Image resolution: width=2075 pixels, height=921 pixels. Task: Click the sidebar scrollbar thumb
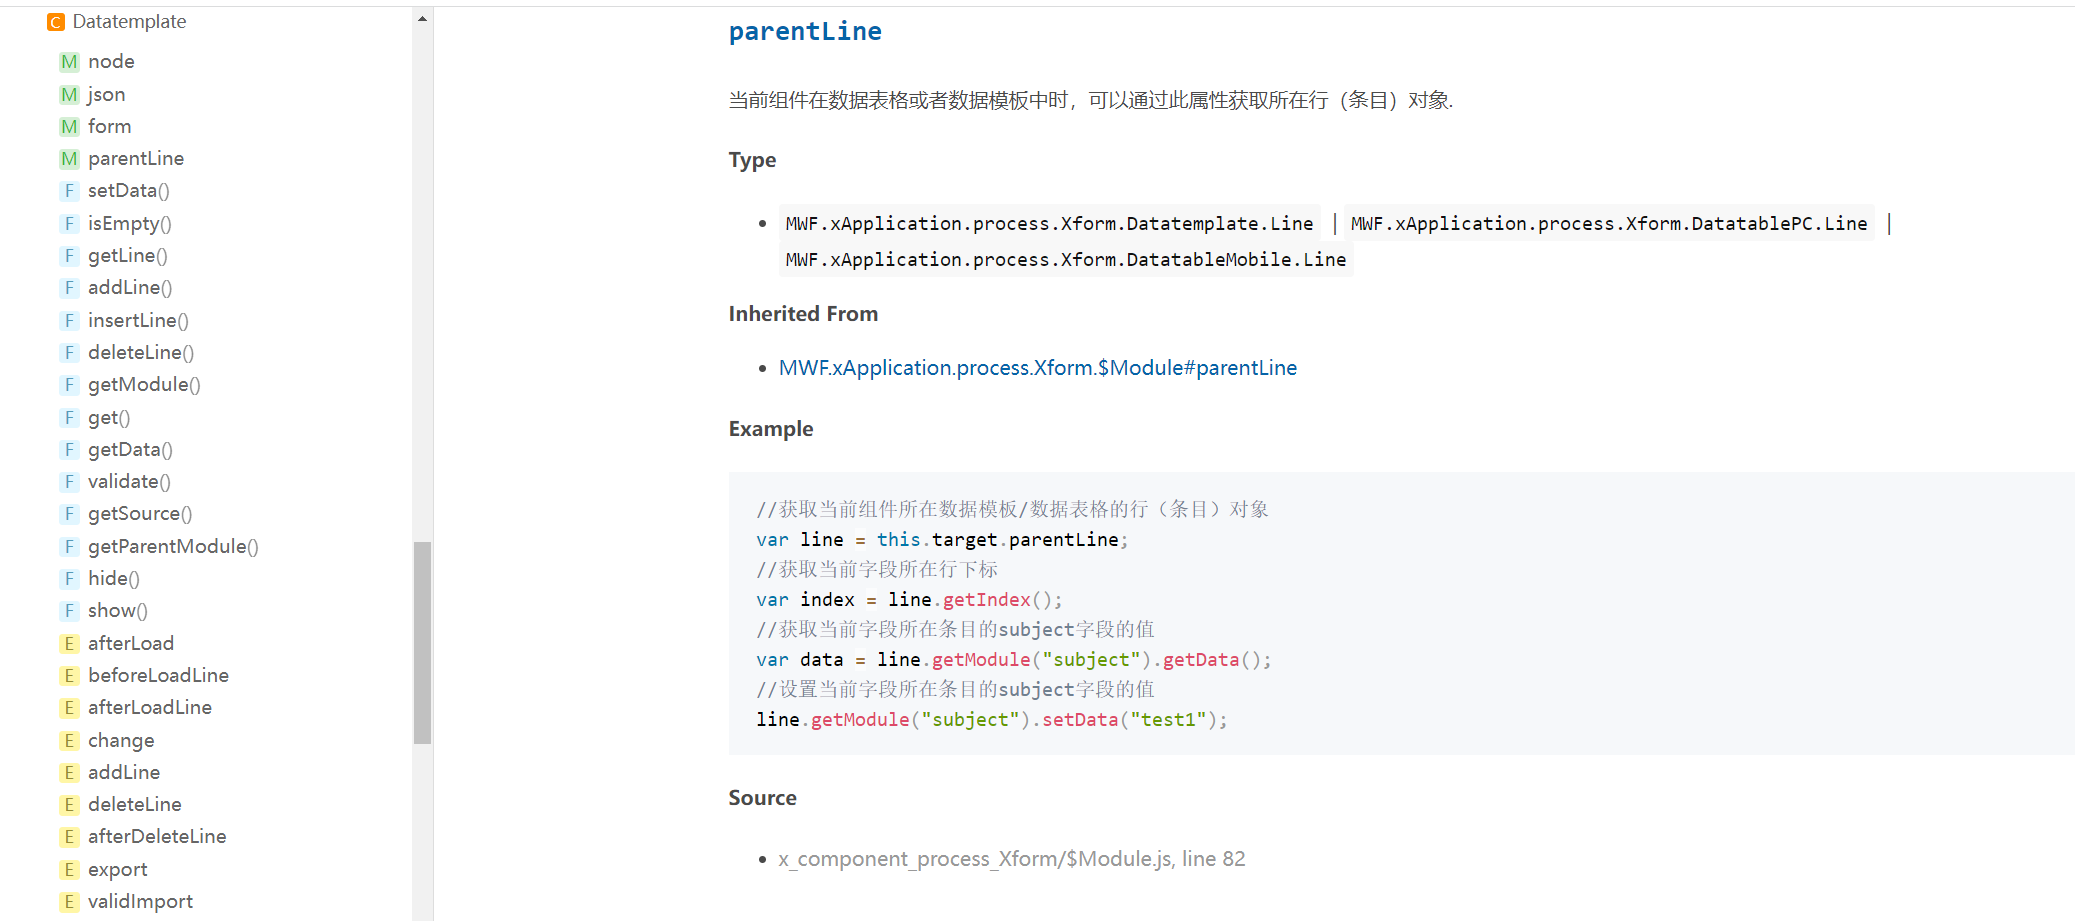click(422, 642)
